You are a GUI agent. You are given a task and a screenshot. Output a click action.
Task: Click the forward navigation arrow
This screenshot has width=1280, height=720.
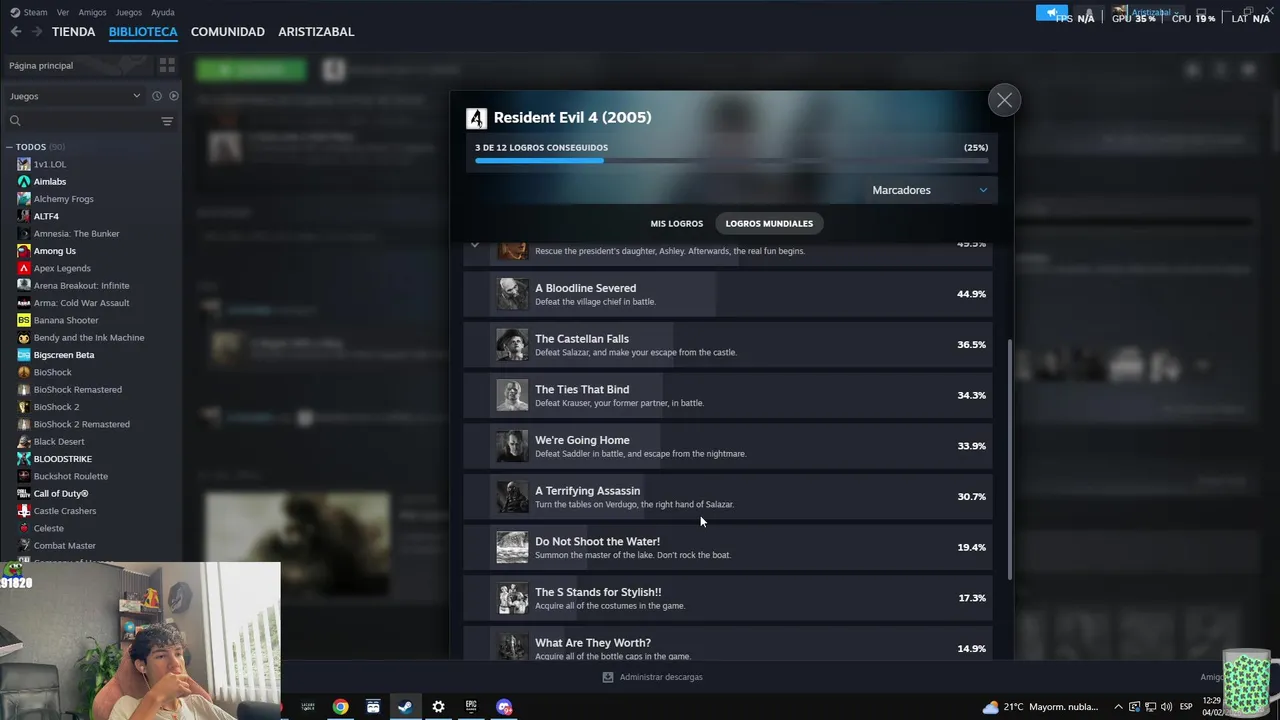(x=37, y=32)
